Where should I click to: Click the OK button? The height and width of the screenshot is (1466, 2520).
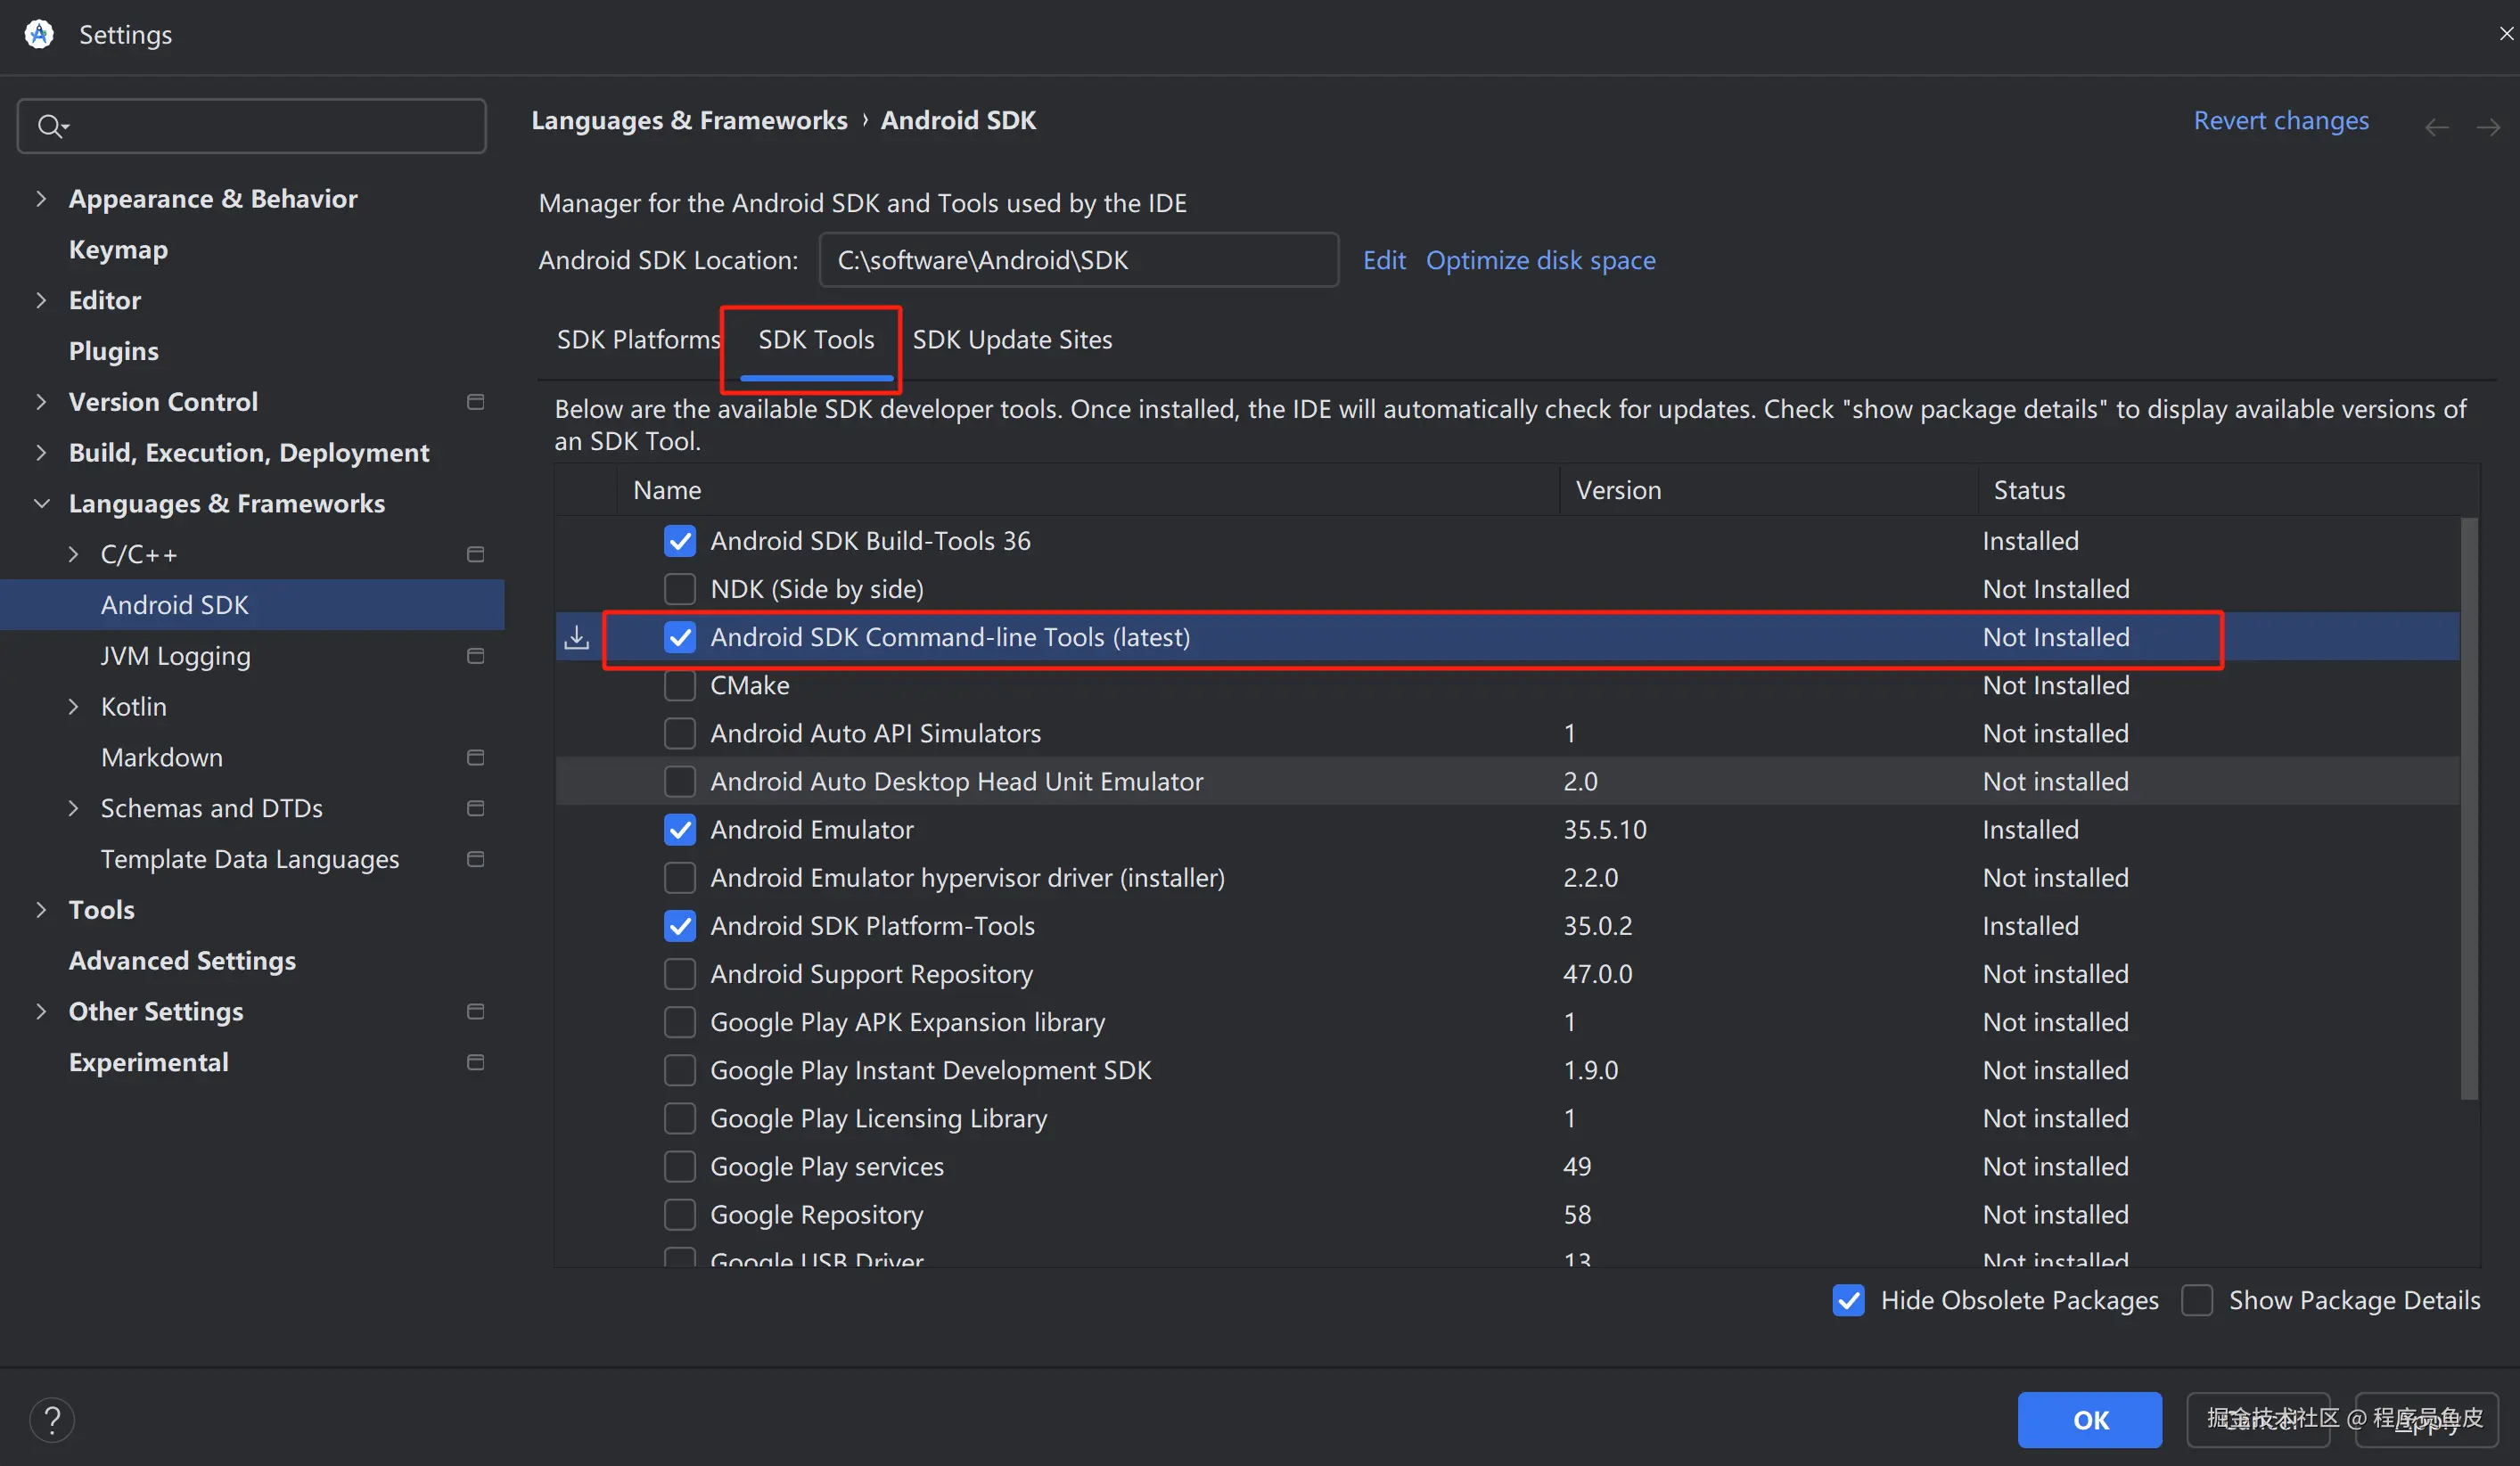click(2089, 1419)
